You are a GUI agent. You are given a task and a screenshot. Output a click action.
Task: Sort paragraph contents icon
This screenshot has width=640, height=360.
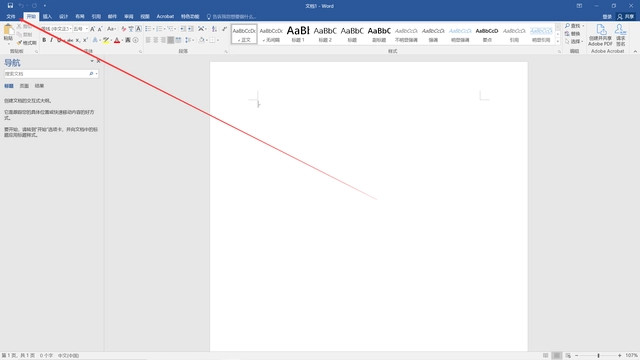tap(214, 29)
